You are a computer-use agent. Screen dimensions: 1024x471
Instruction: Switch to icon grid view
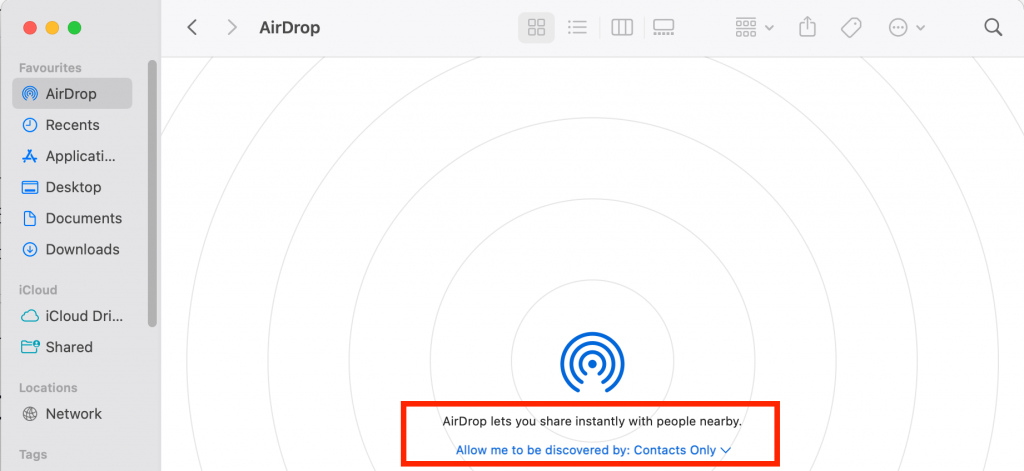(536, 27)
